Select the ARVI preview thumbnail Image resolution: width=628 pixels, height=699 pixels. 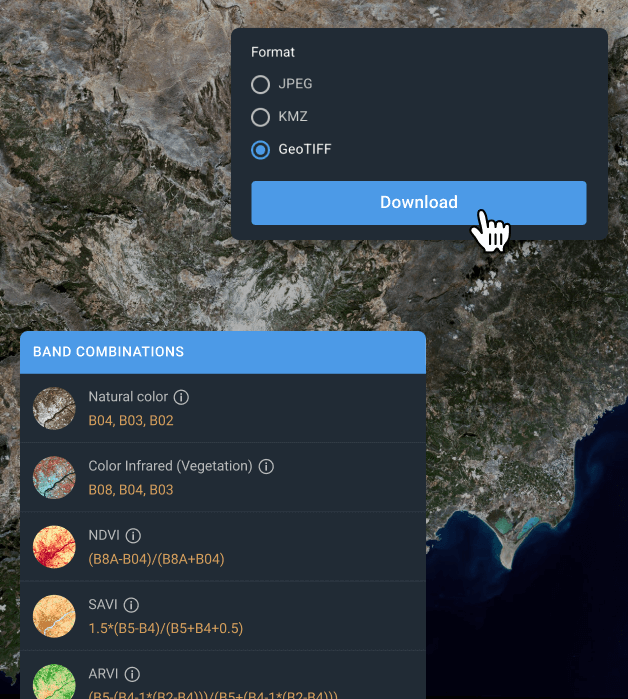54,682
